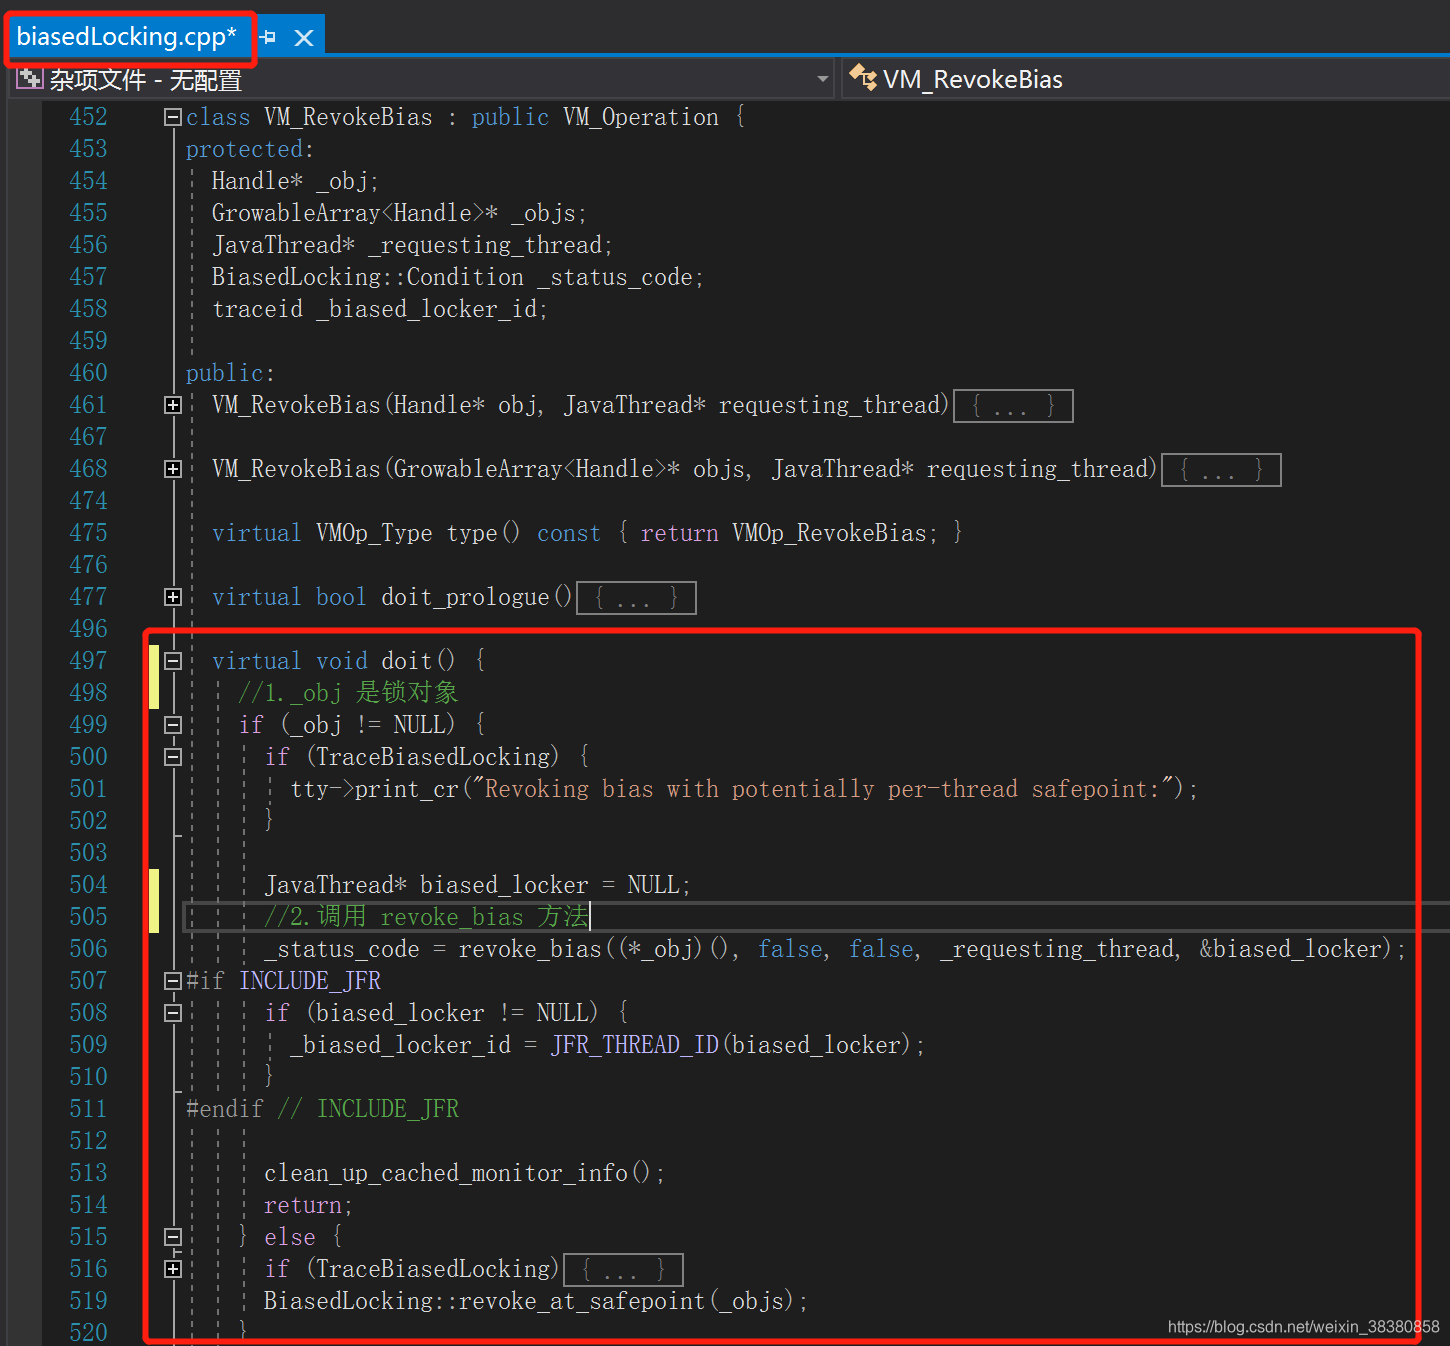
Task: Click the file icon beside 杂项文件
Action: coord(30,79)
